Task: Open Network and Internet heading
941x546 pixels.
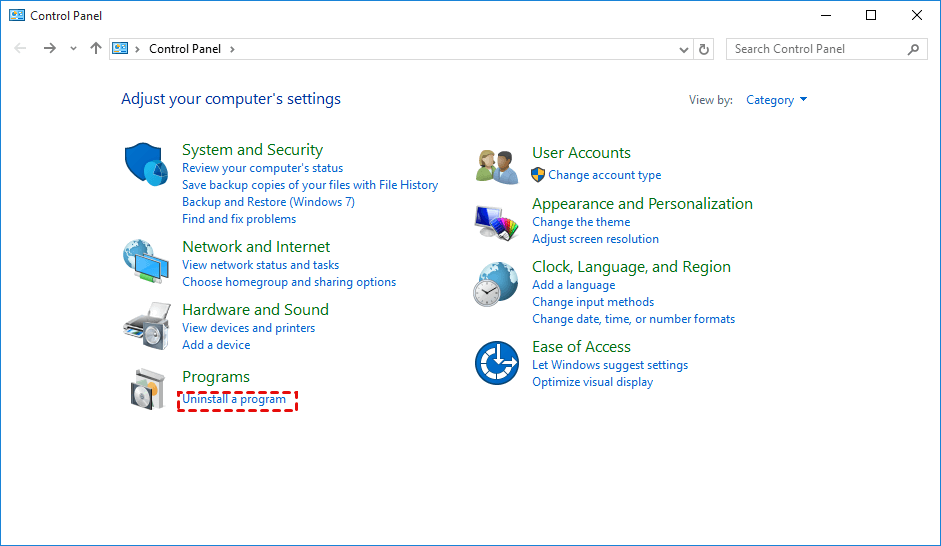Action: click(x=256, y=247)
